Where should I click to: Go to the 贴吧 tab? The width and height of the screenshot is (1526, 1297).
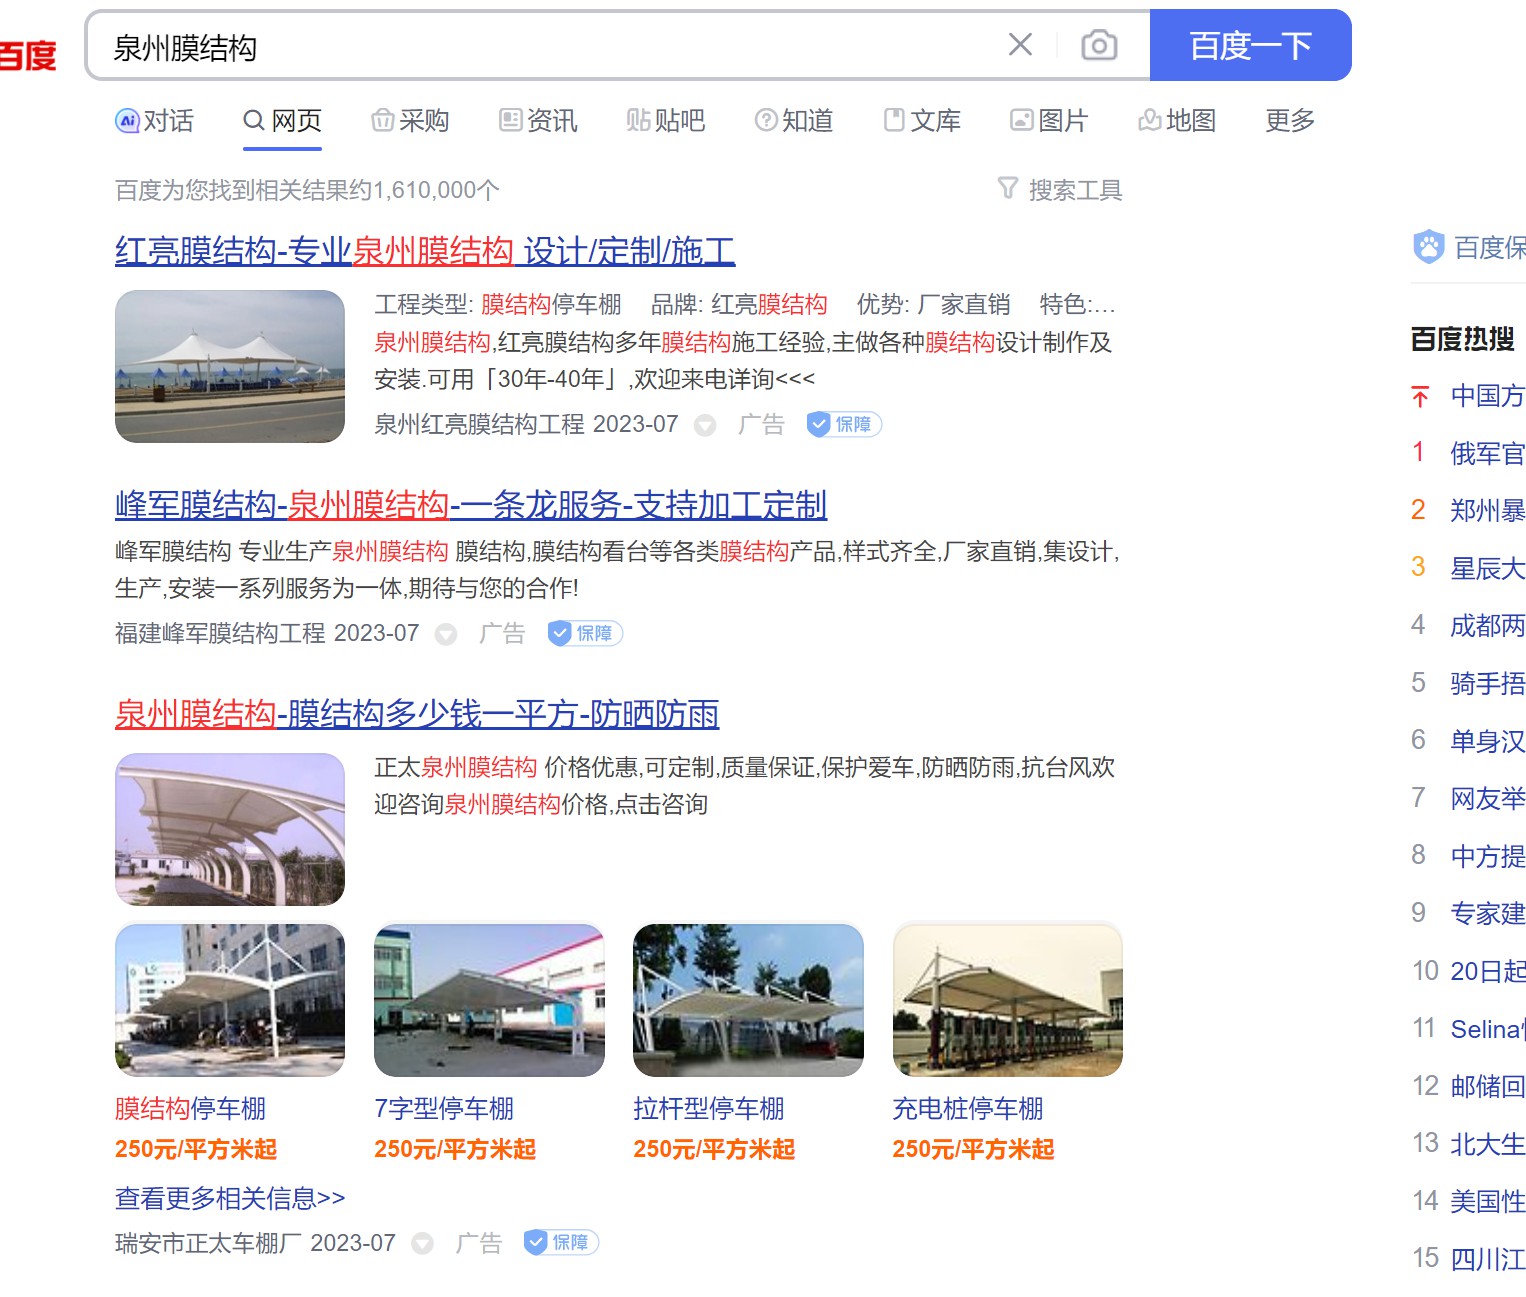tap(666, 121)
